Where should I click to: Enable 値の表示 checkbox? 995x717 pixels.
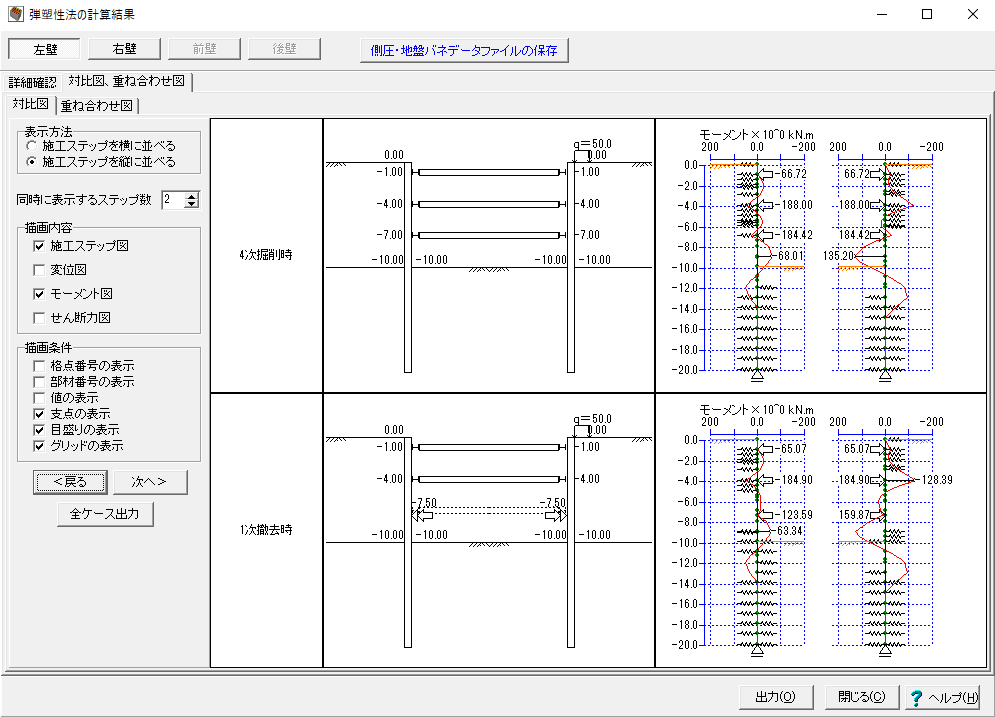pyautogui.click(x=39, y=398)
